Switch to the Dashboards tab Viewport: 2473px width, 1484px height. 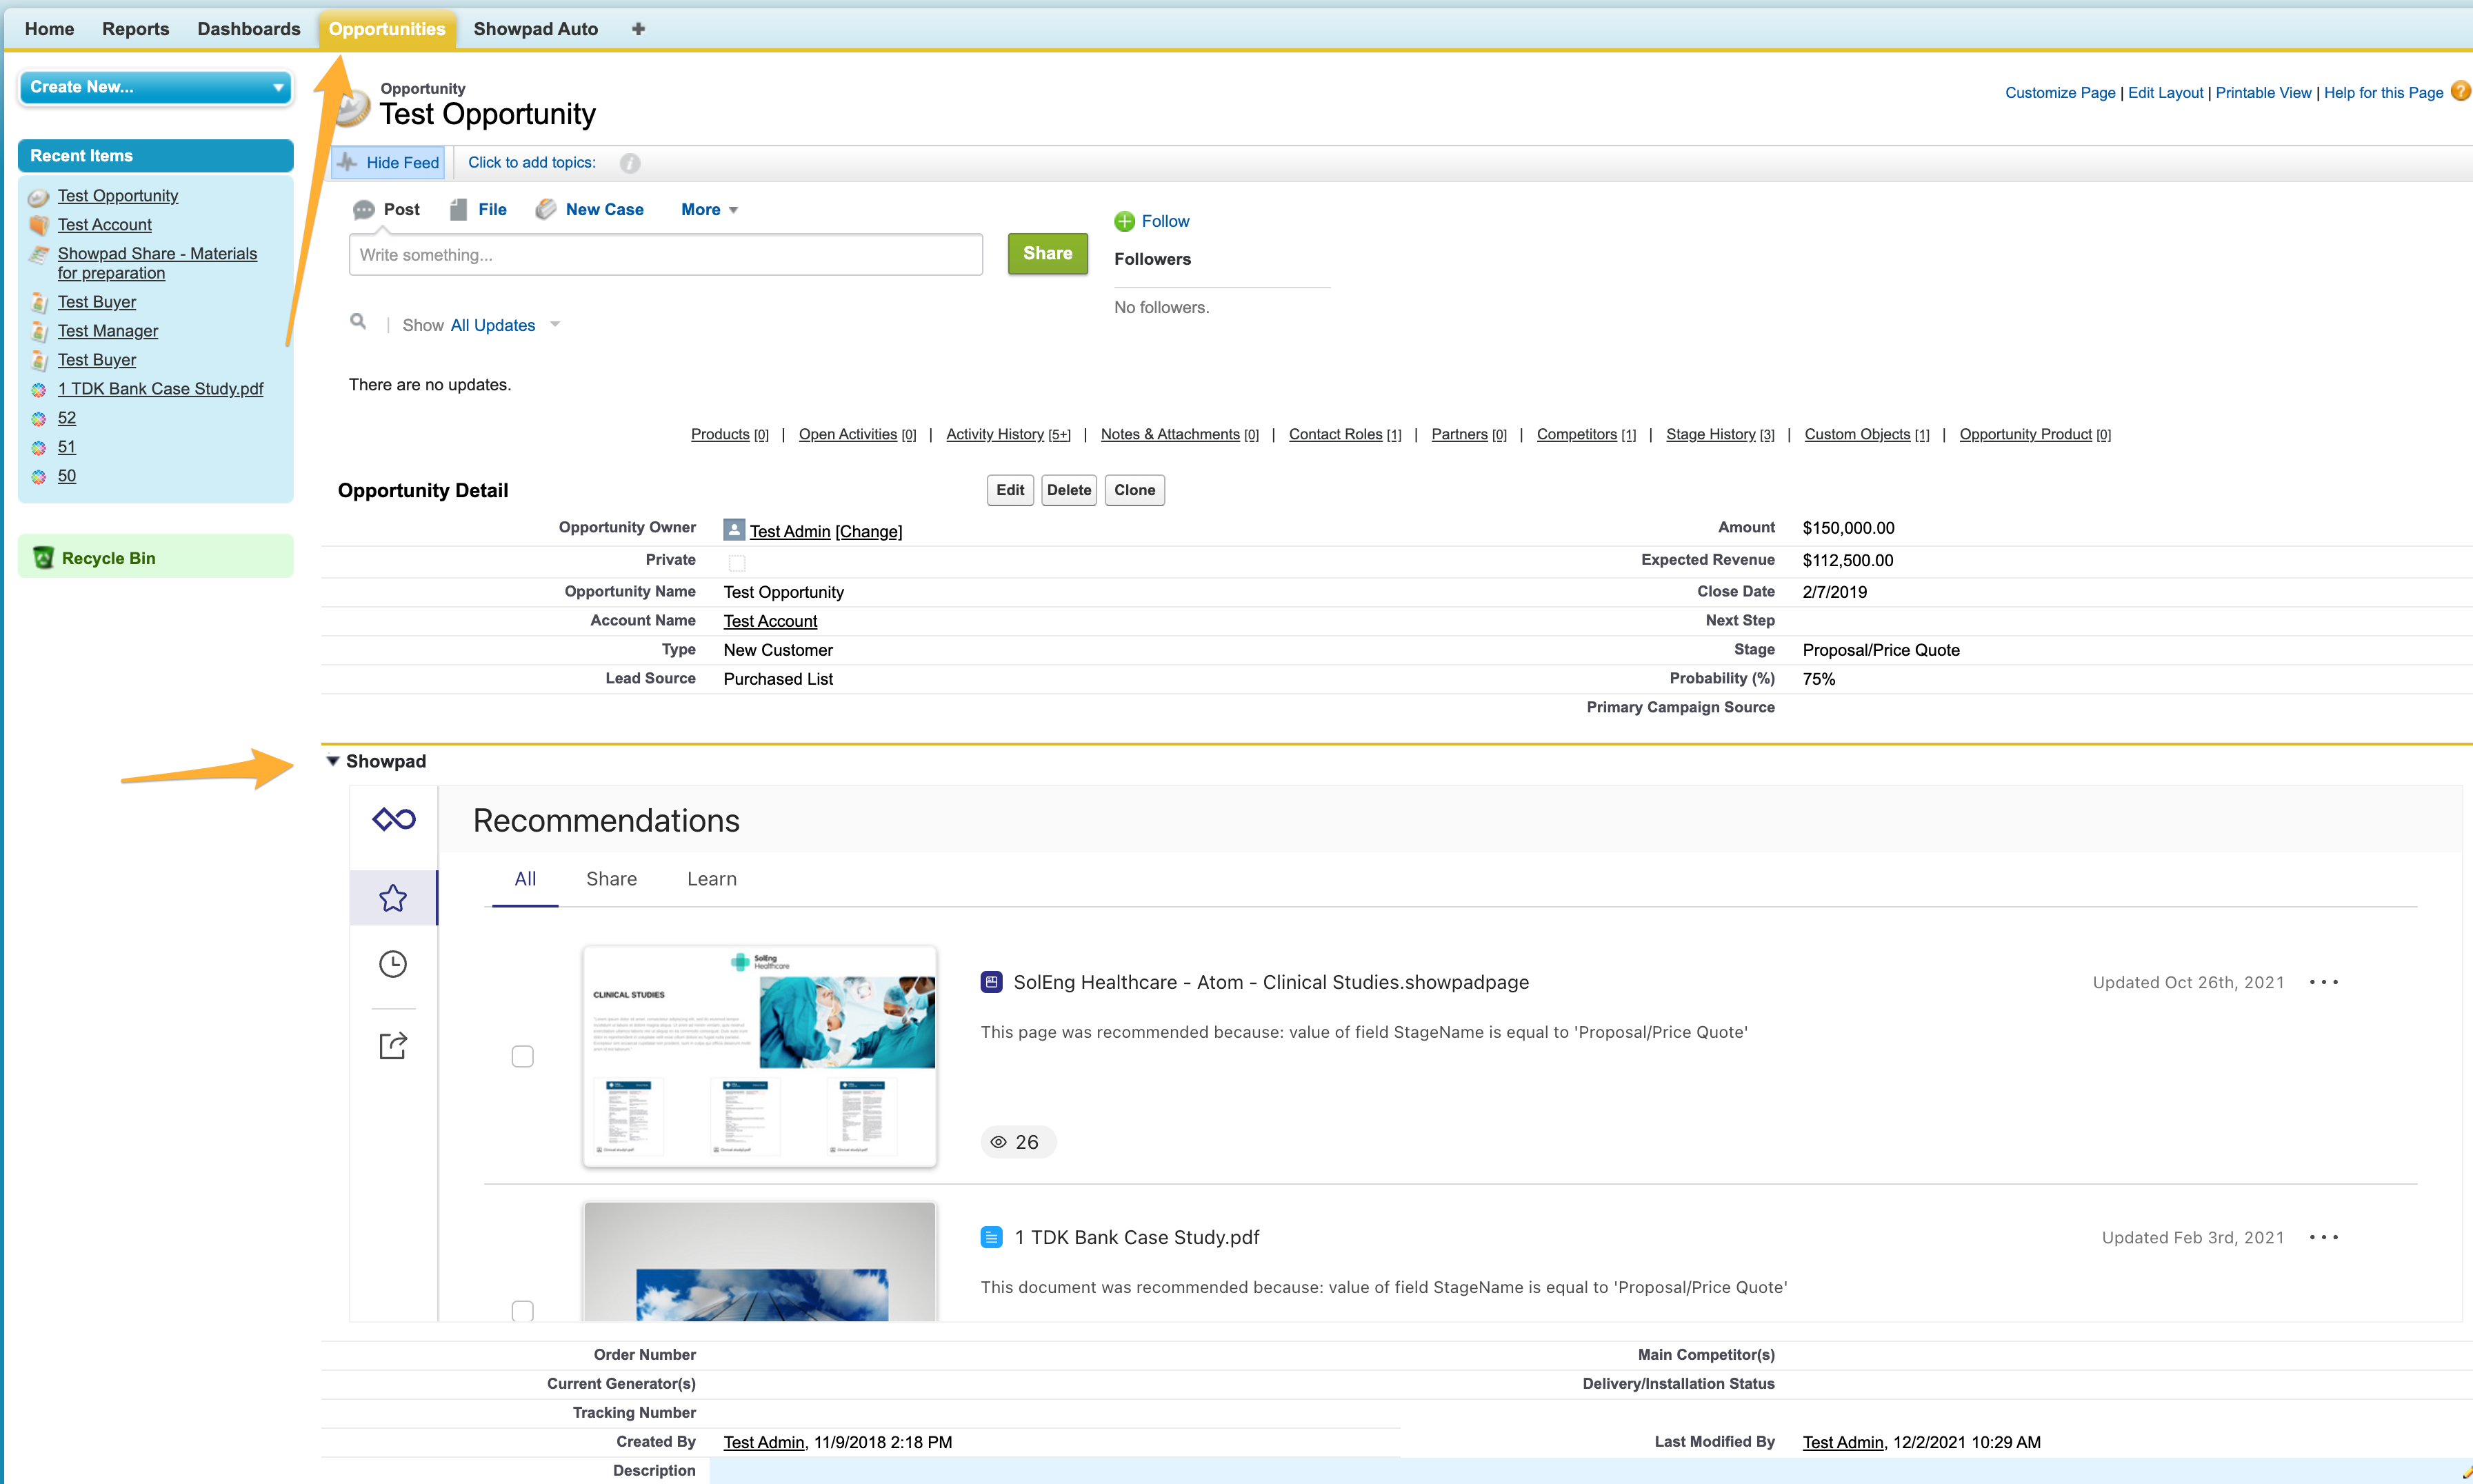point(248,28)
